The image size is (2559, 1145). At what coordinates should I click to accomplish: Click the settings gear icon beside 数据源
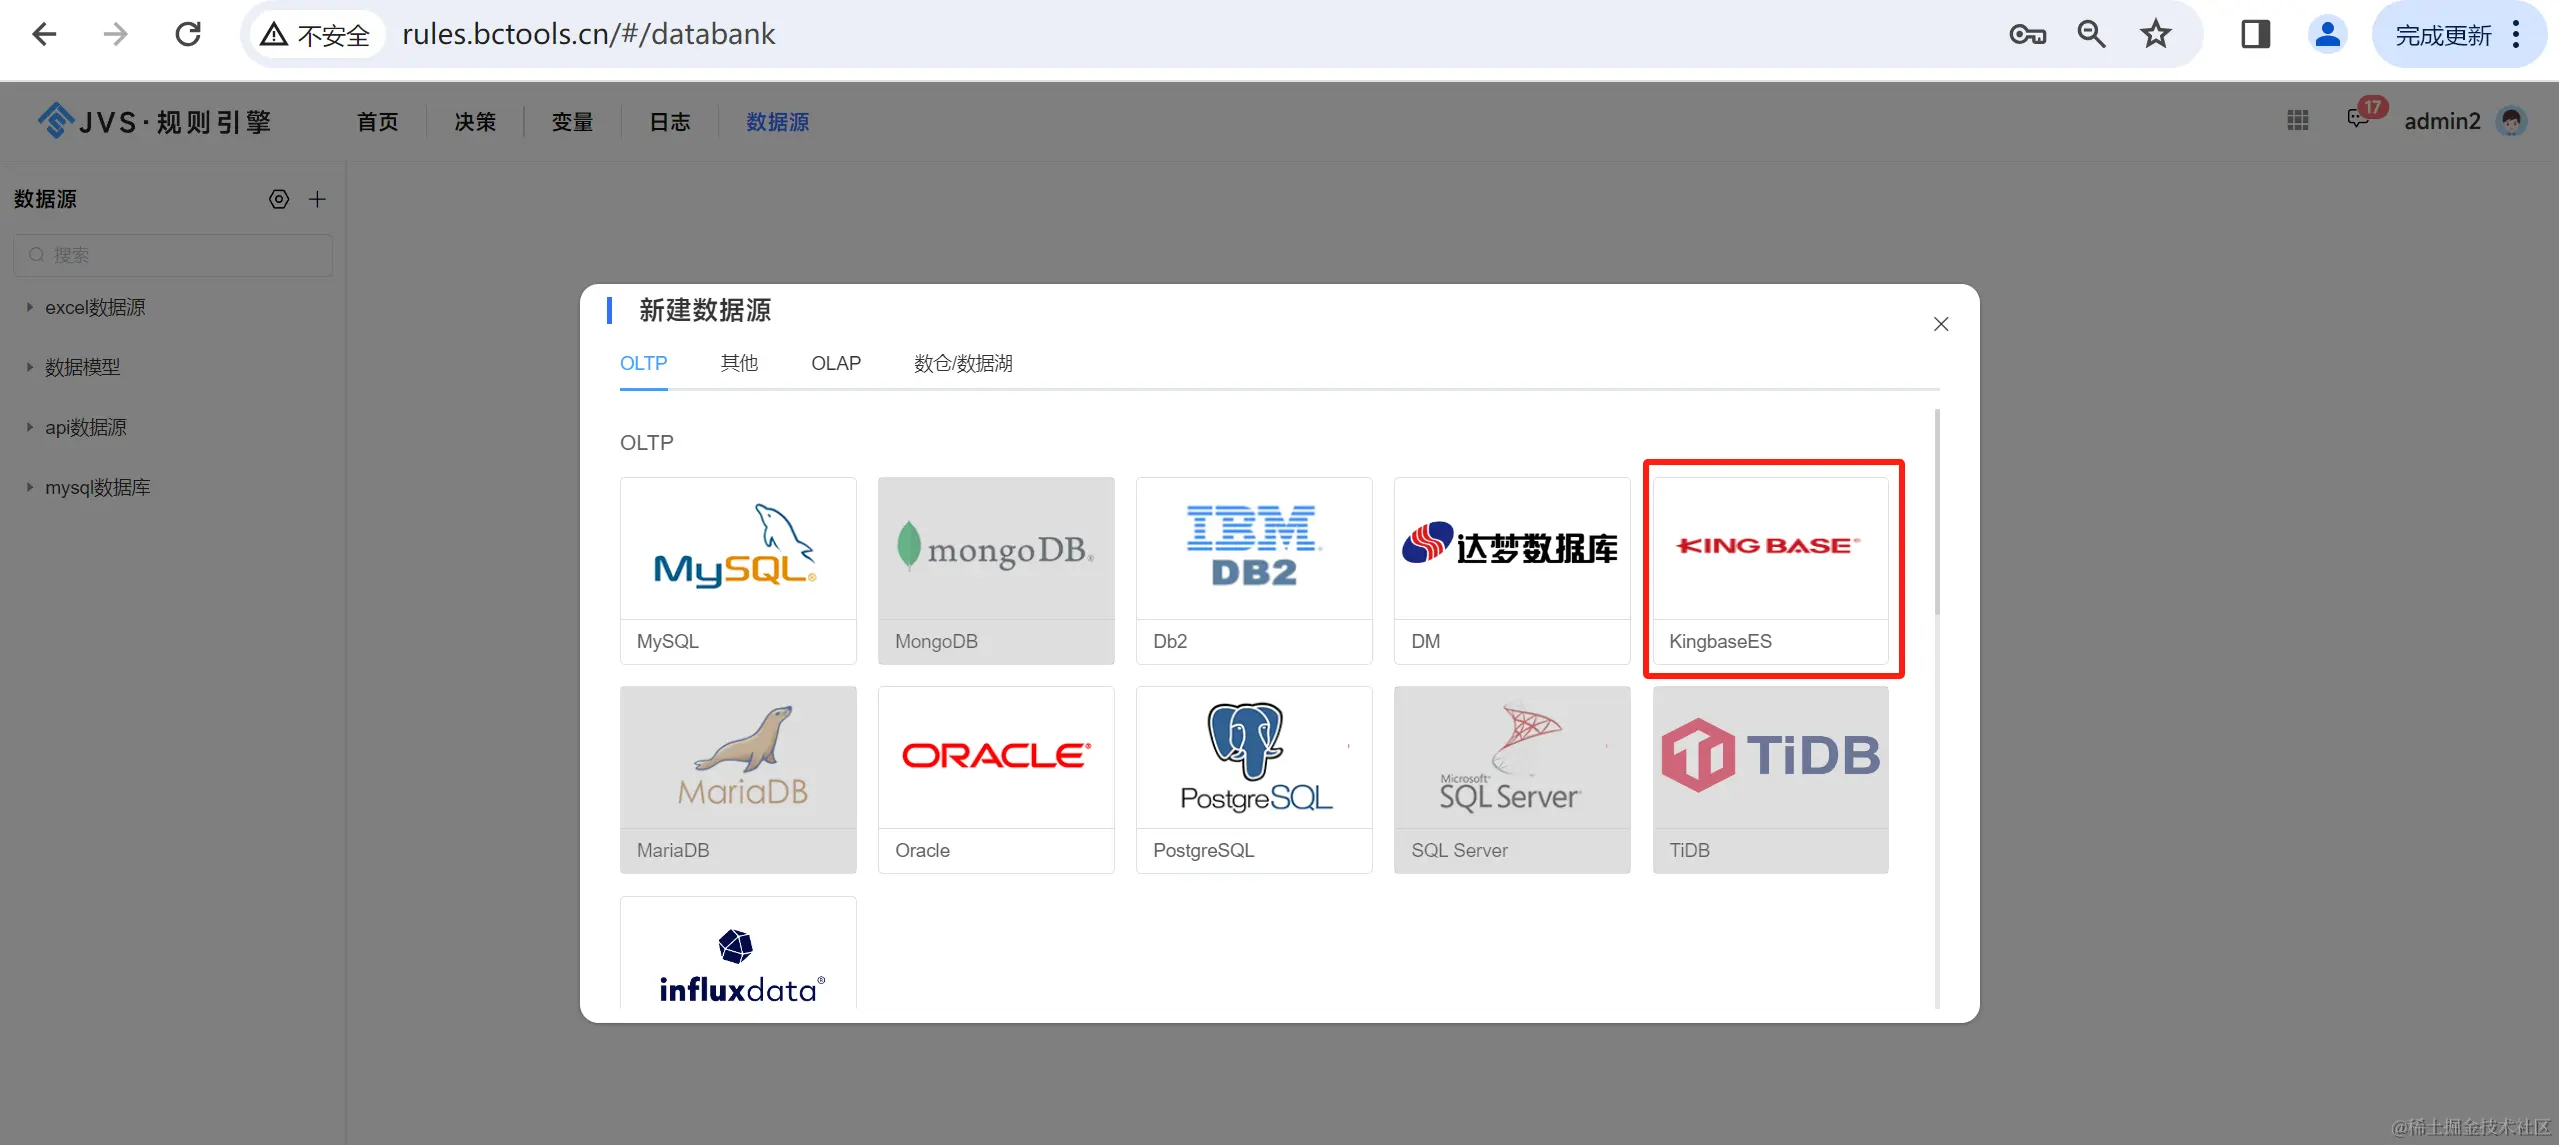tap(279, 199)
